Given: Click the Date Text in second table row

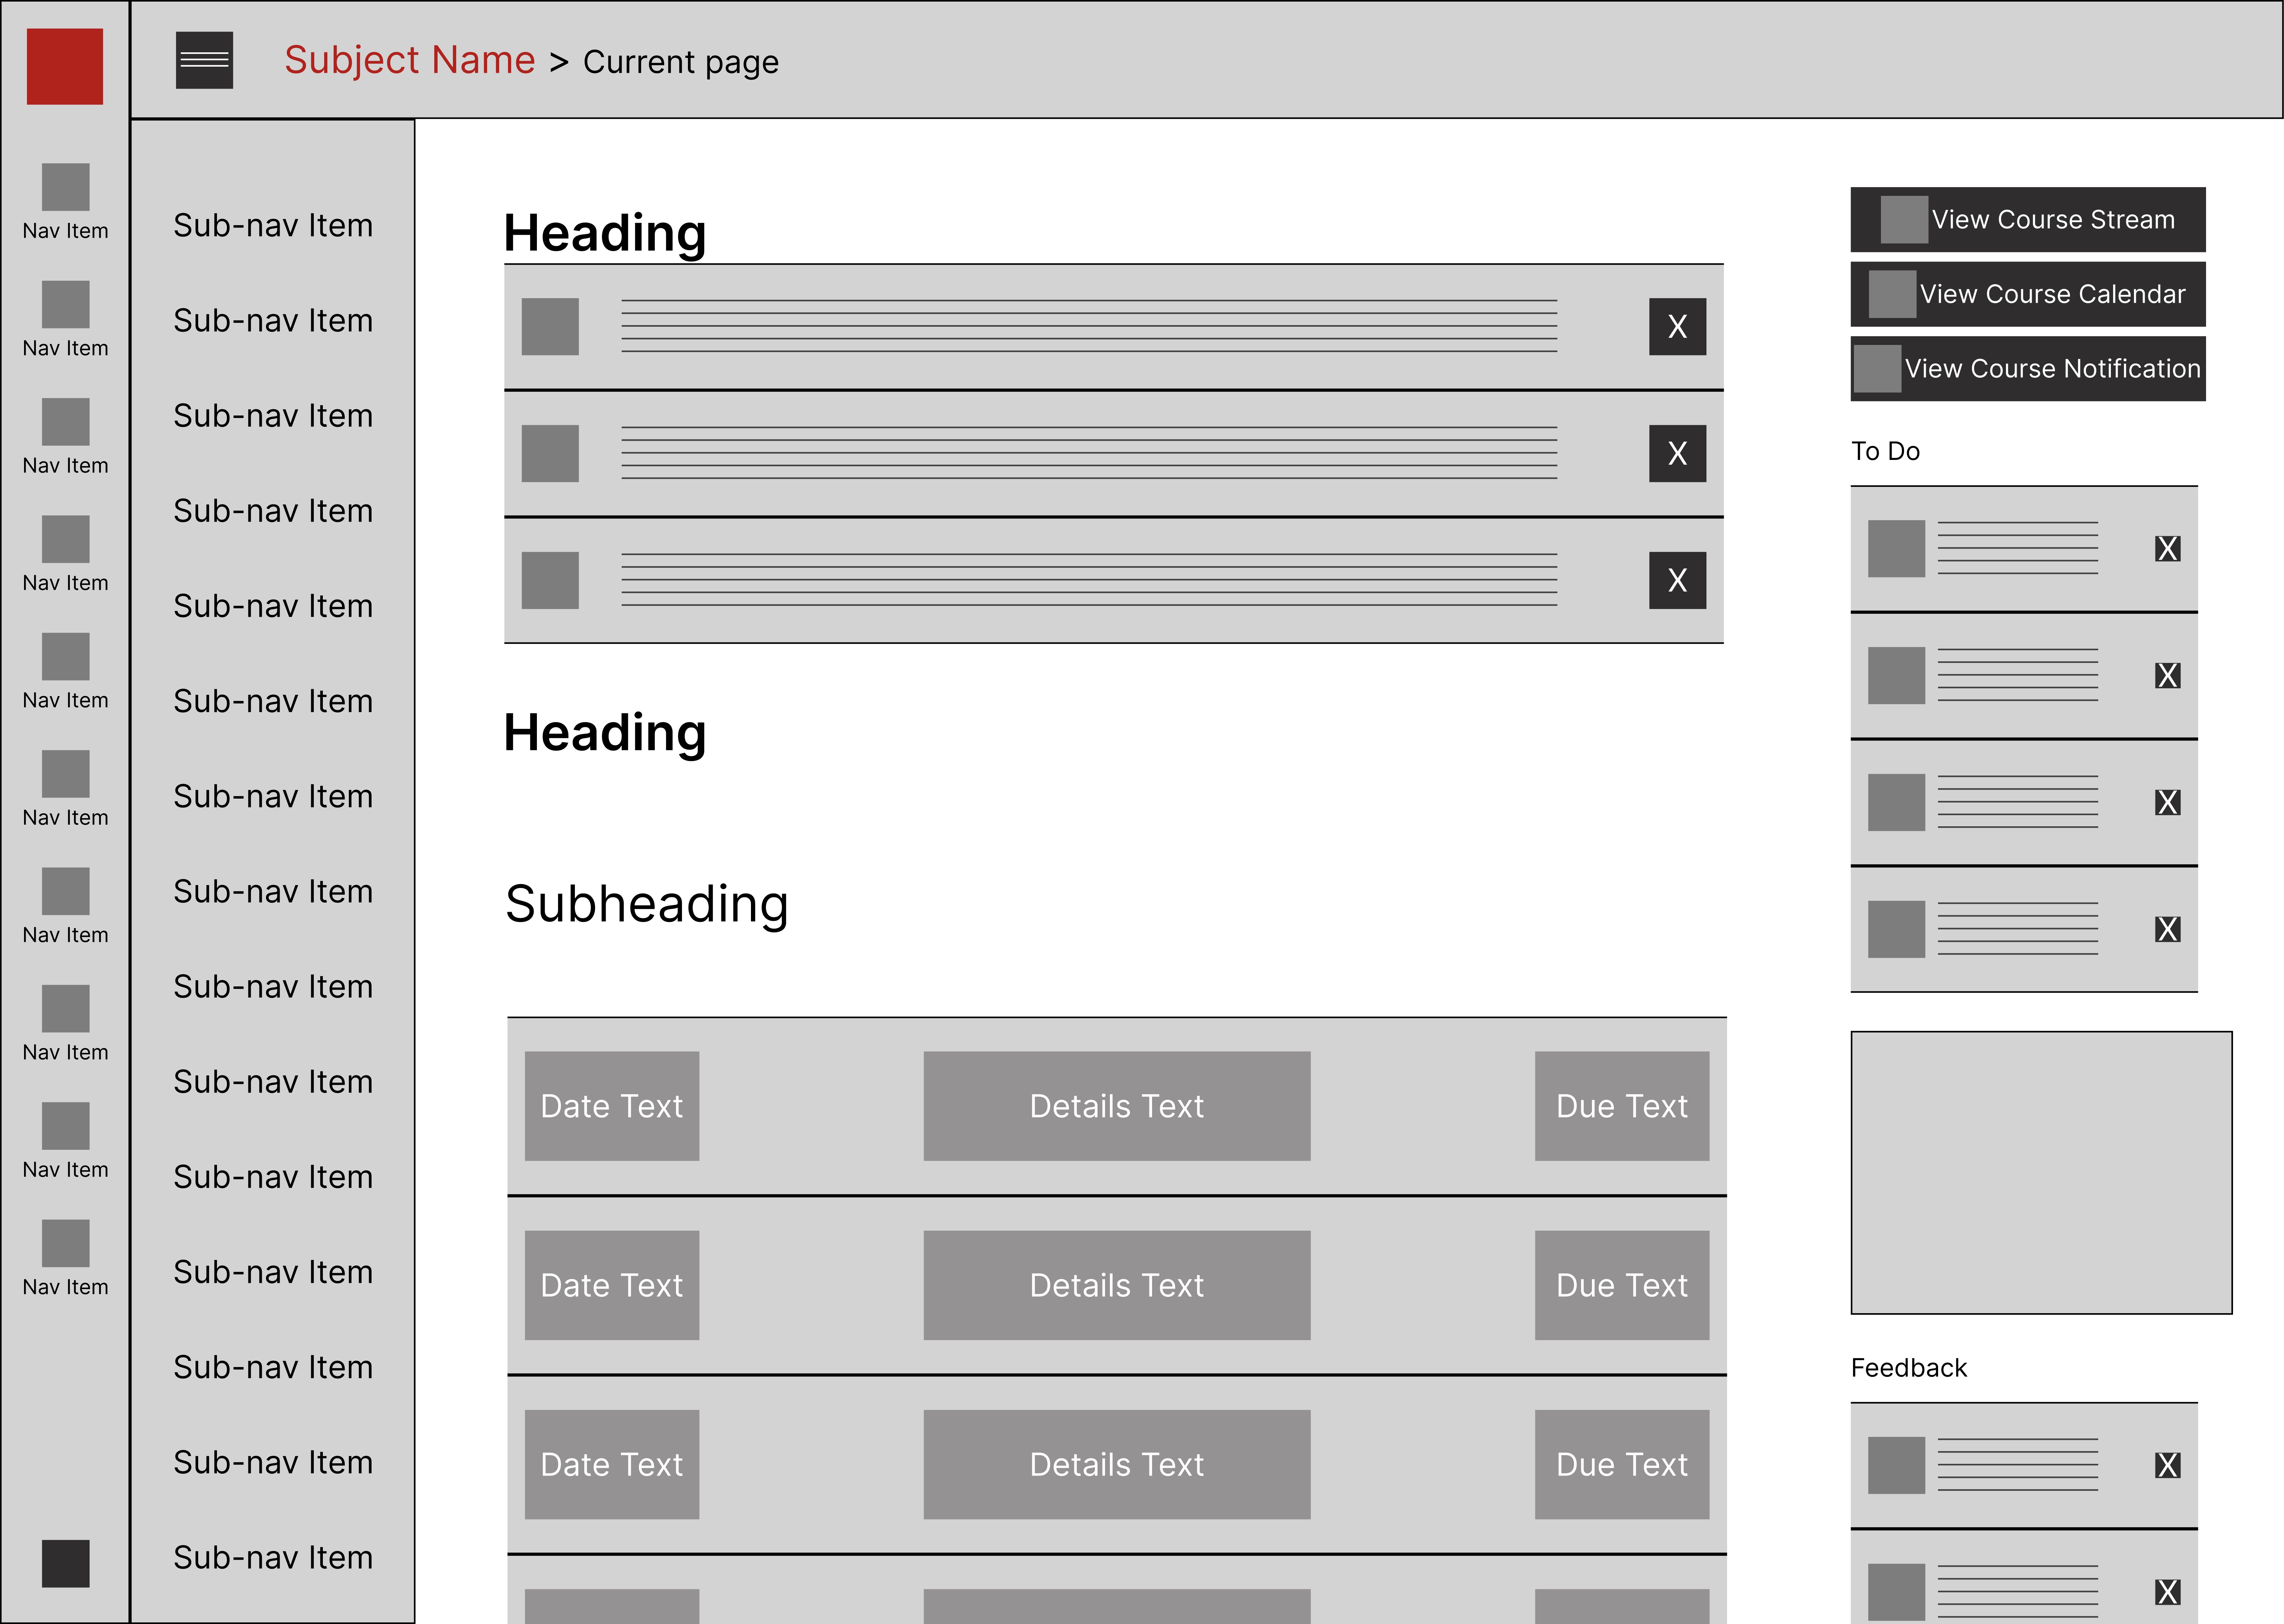Looking at the screenshot, I should tap(612, 1285).
